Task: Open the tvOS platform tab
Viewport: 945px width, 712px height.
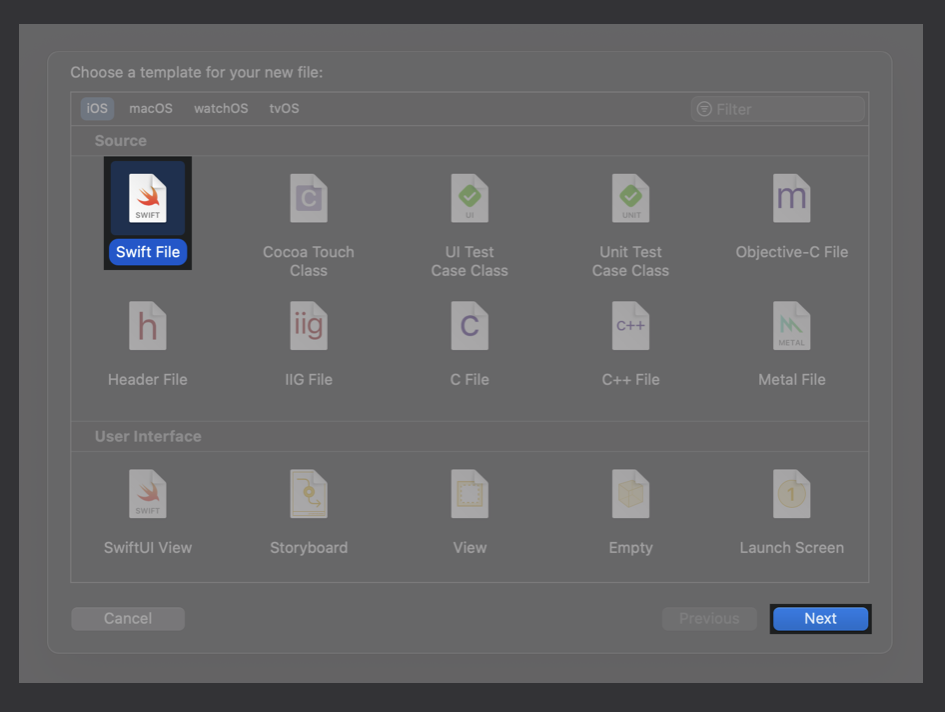Action: pyautogui.click(x=284, y=109)
